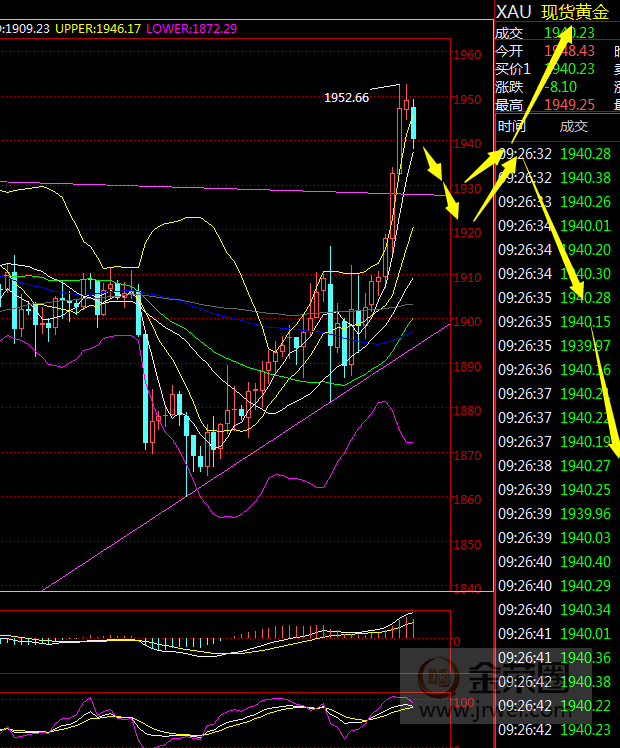Click the 1920 price axis label

point(467,233)
